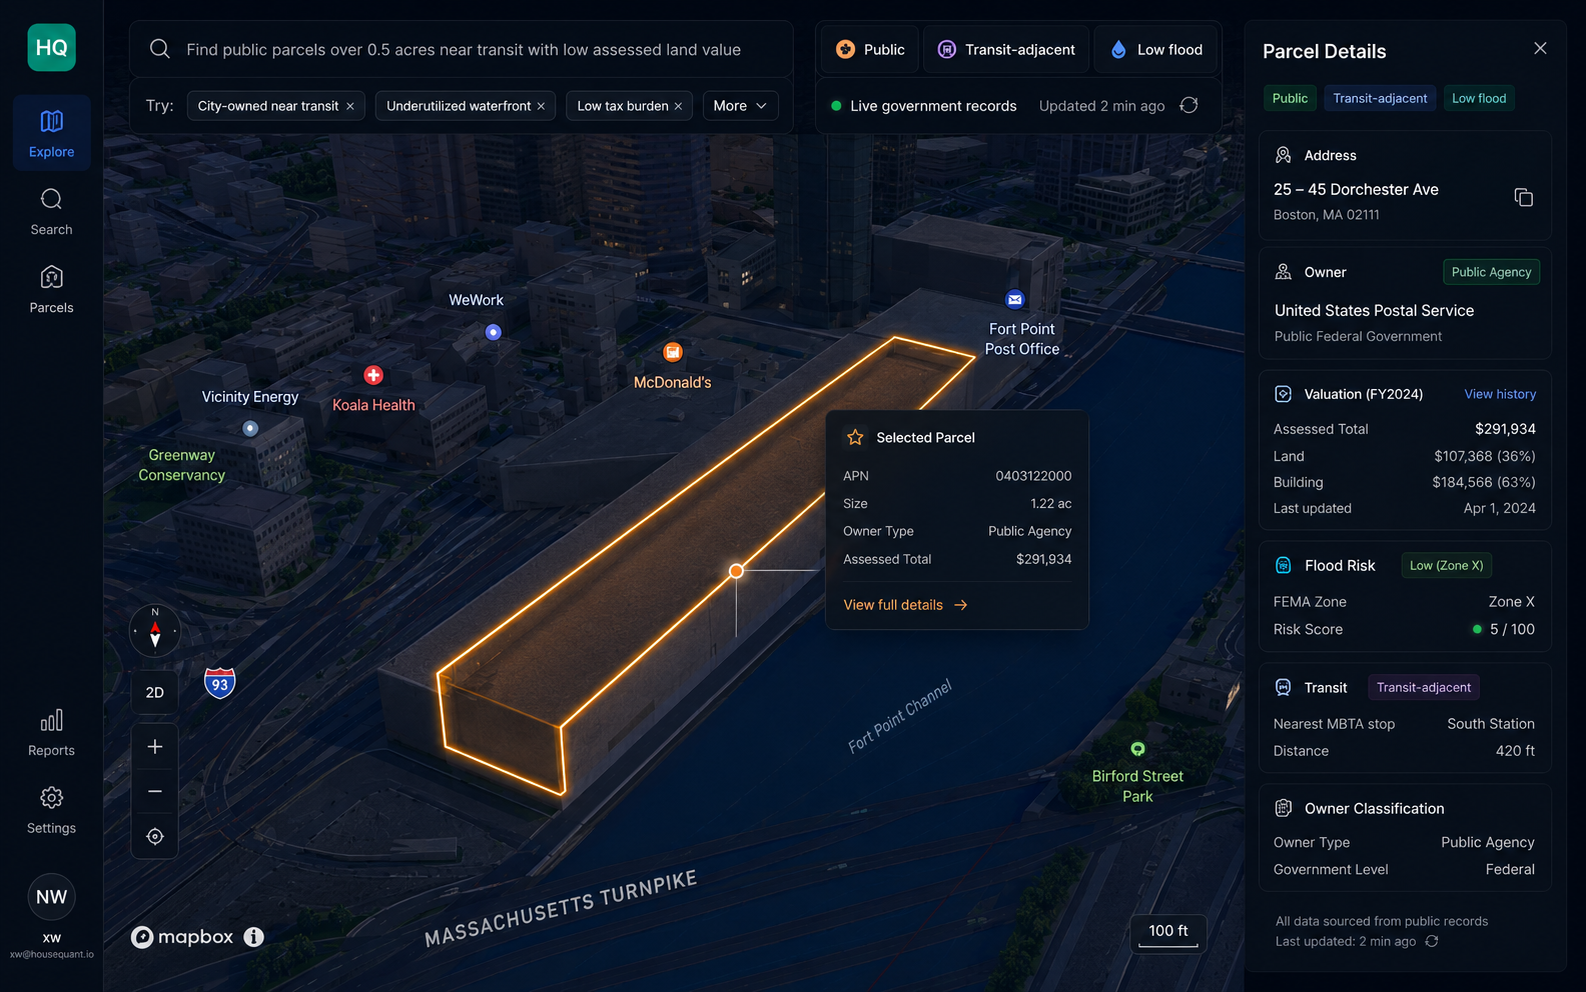Screen dimensions: 1586x992
Task: Click the WeWork map marker
Action: (493, 332)
